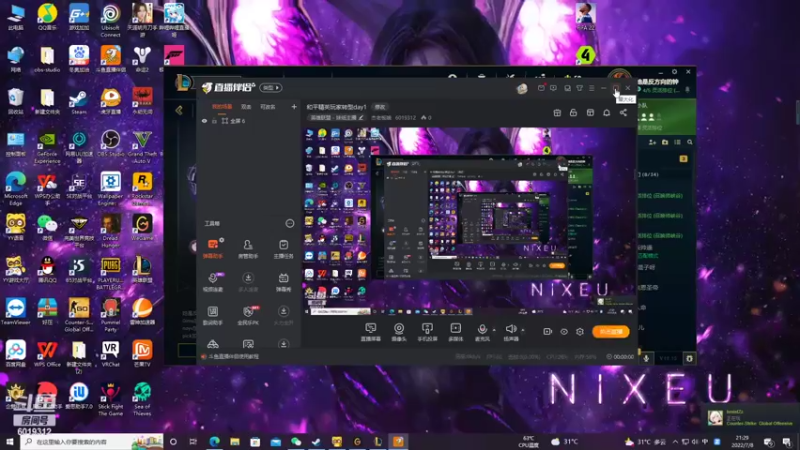Viewport: 800px width, 450px height.
Task: Select the TeamViewer desktop icon
Action: click(15, 312)
